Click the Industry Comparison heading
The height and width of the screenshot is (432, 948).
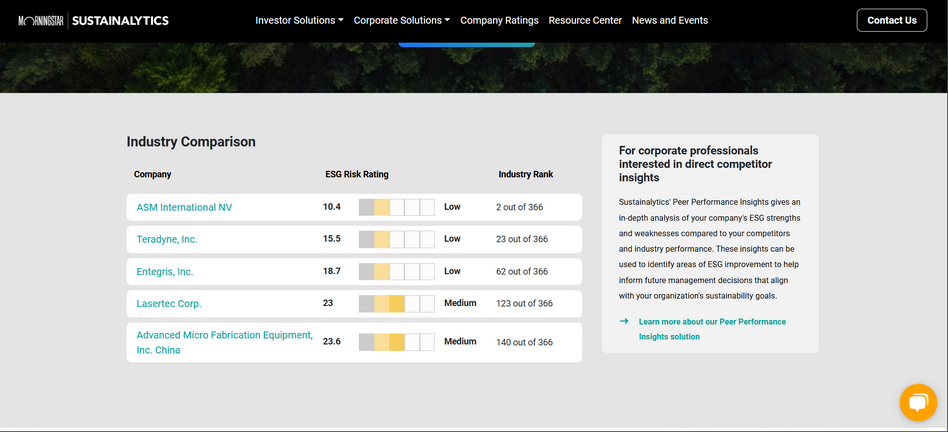(x=191, y=142)
